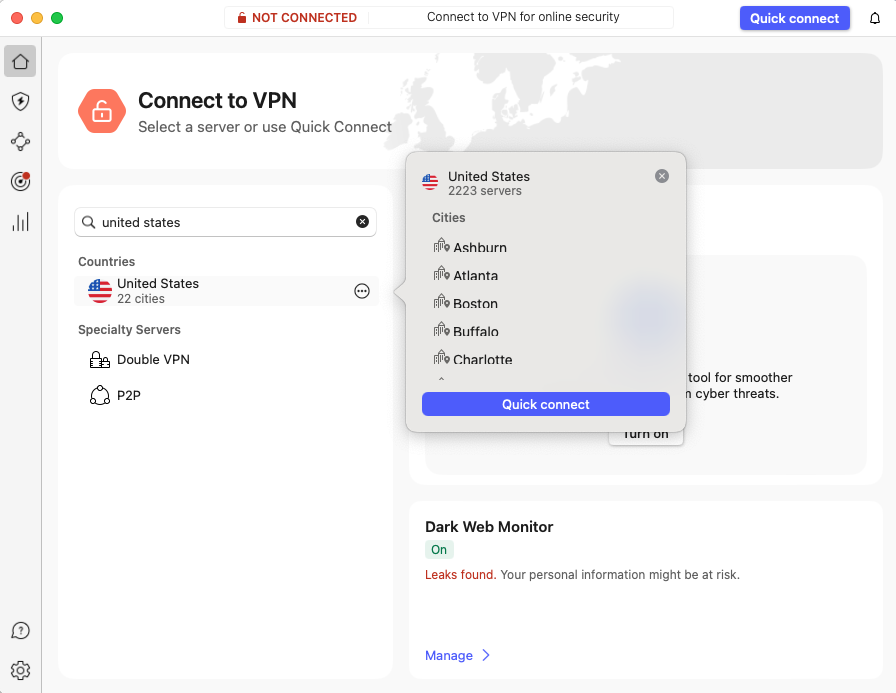Click the flag in popover header
This screenshot has height=693, width=896.
point(430,182)
